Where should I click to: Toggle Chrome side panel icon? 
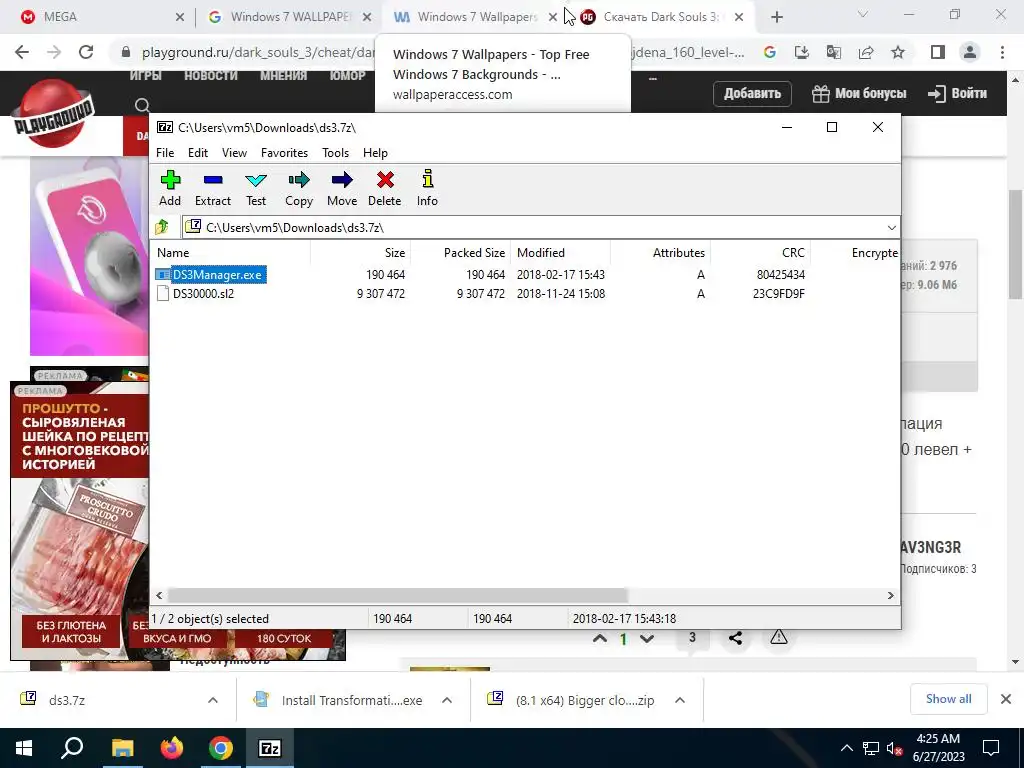(938, 52)
